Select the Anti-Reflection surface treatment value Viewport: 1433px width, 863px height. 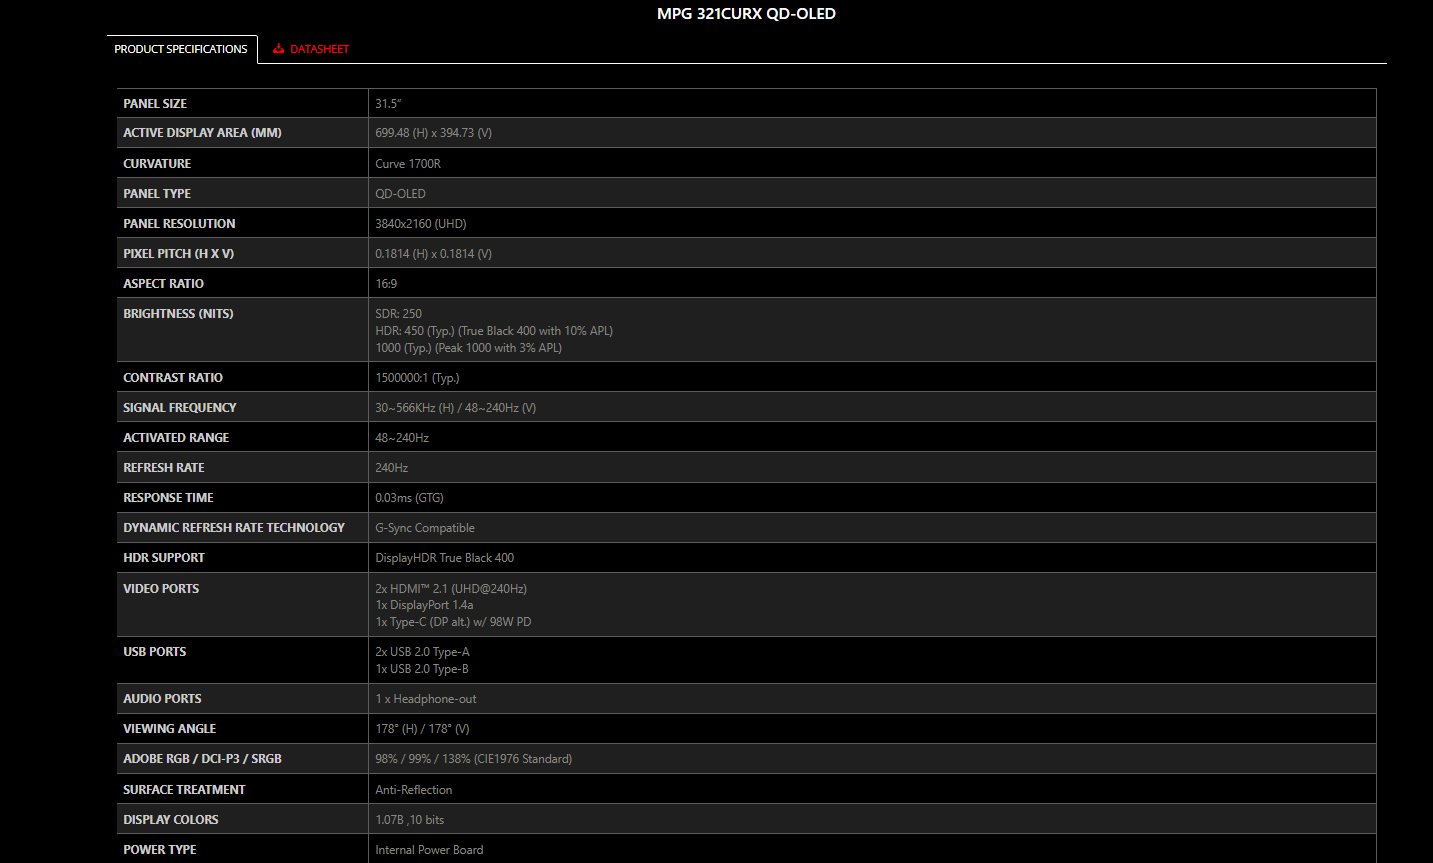(x=413, y=790)
